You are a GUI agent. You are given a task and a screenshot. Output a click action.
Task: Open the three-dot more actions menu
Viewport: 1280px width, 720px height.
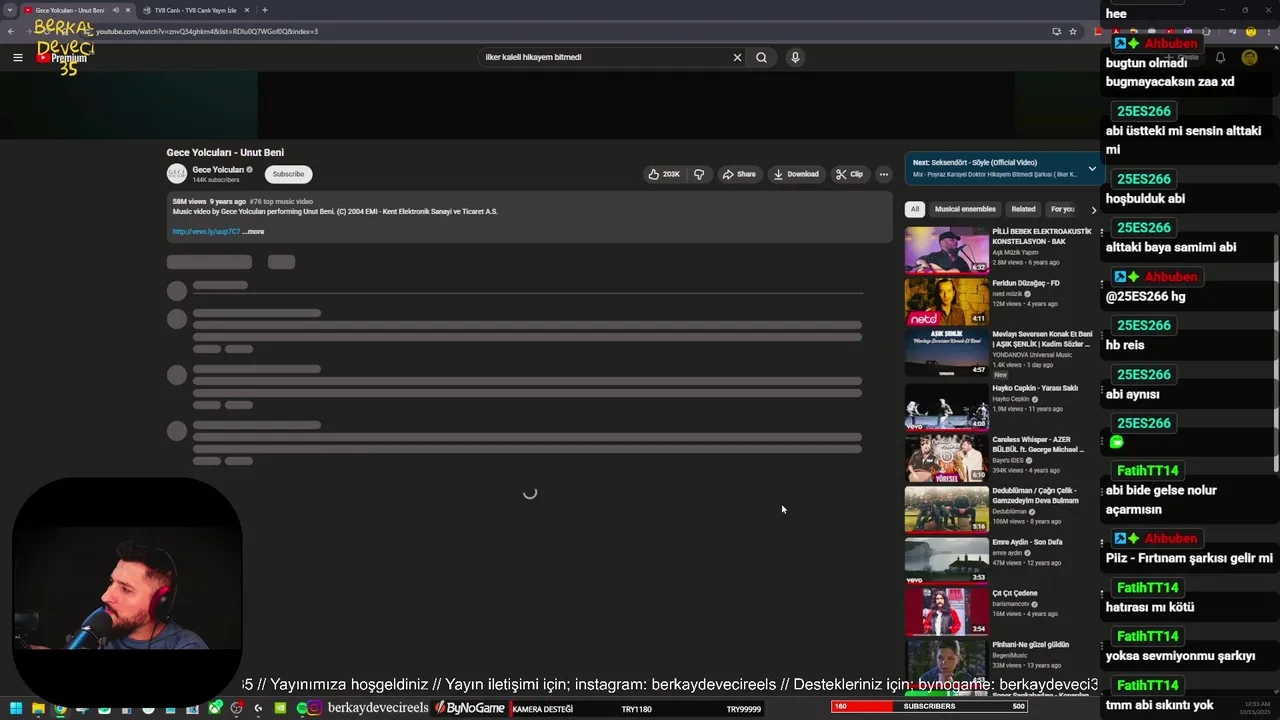[x=883, y=174]
